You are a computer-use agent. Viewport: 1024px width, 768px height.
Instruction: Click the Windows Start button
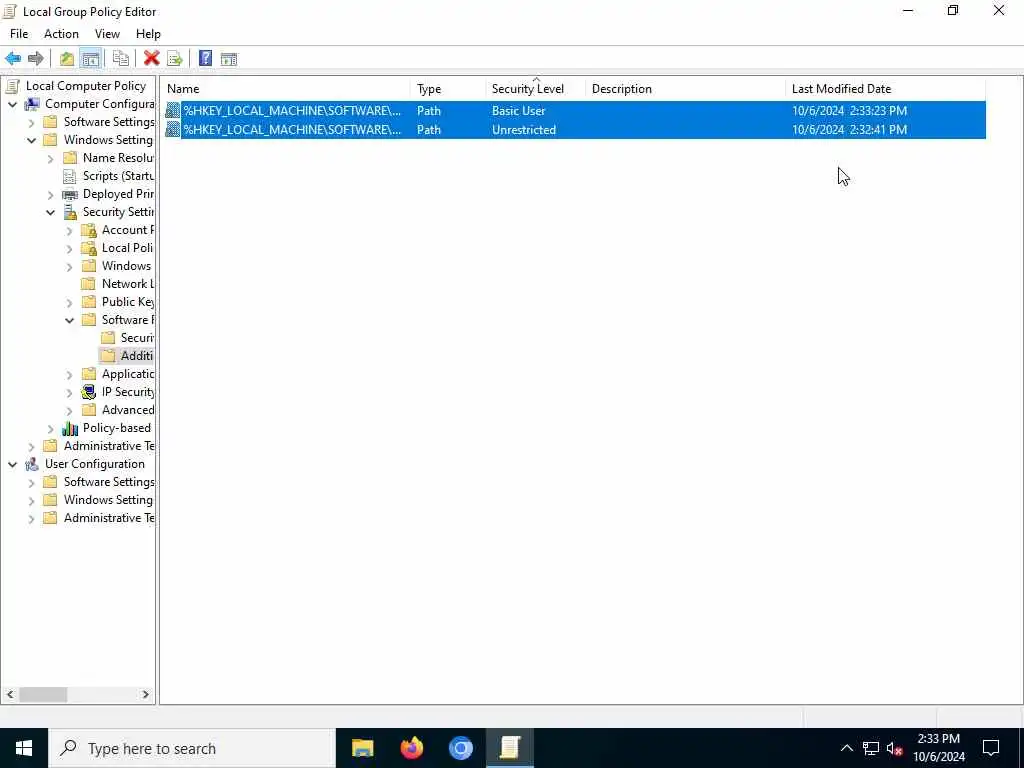pos(24,748)
